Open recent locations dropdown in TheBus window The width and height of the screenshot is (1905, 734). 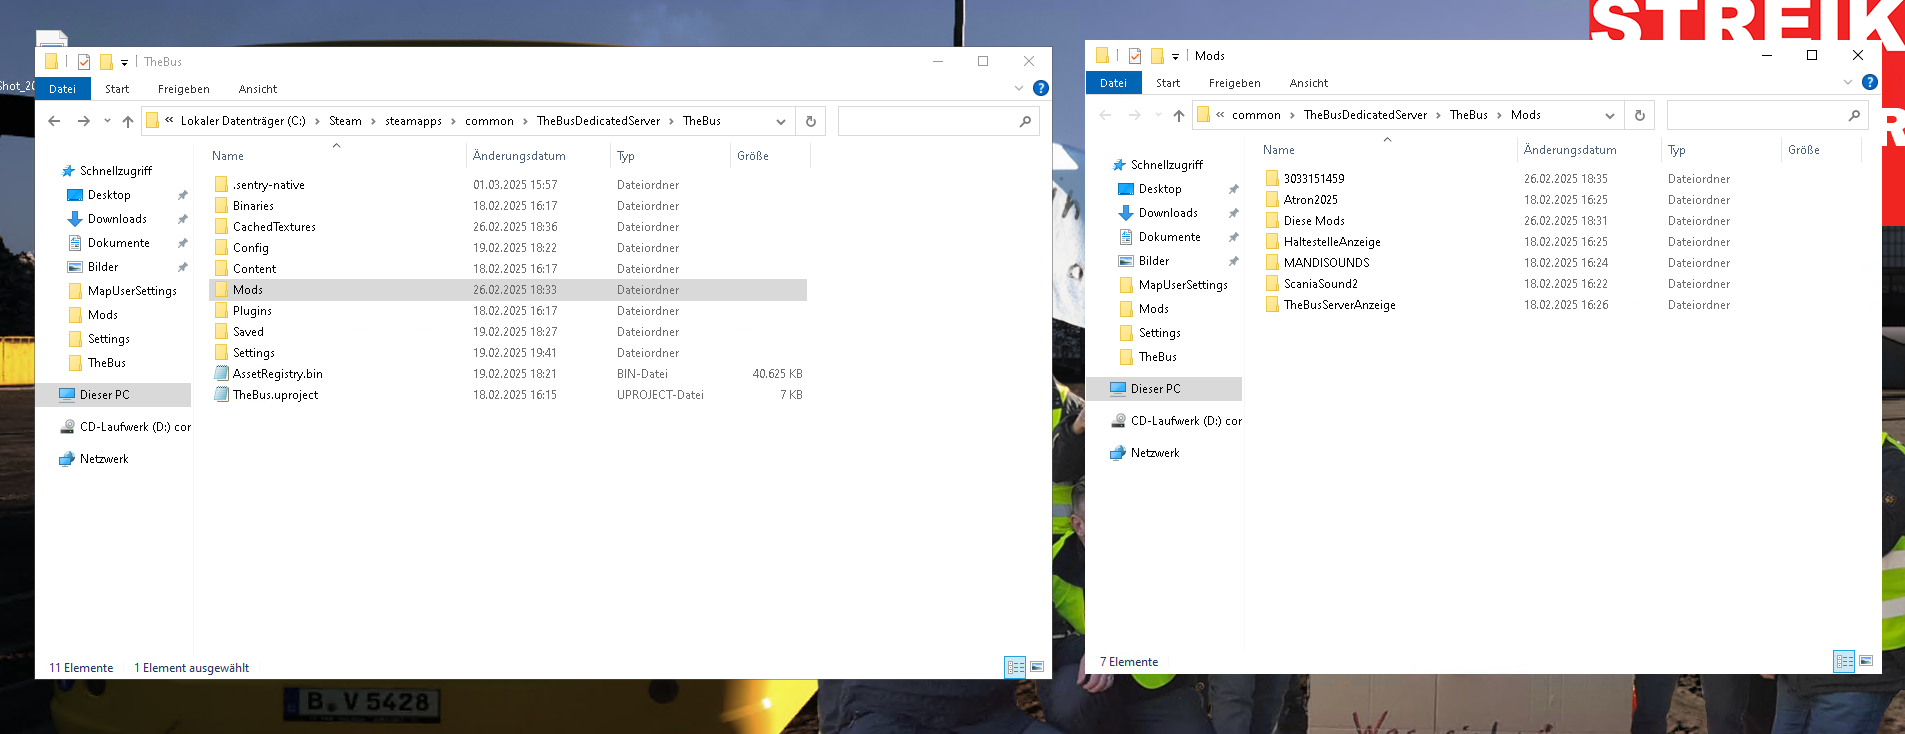point(107,122)
